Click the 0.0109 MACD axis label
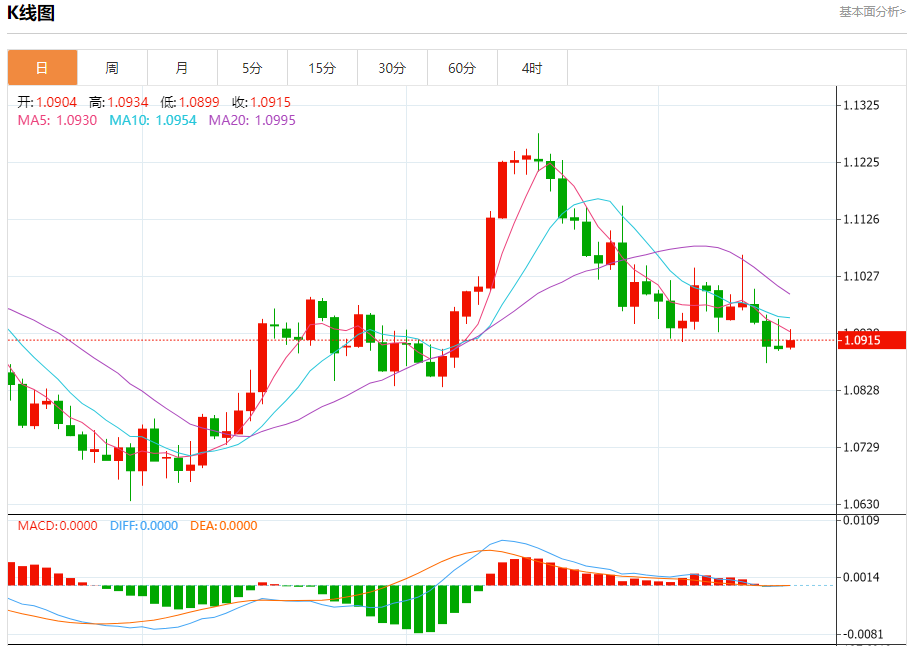913x646 pixels. (861, 520)
